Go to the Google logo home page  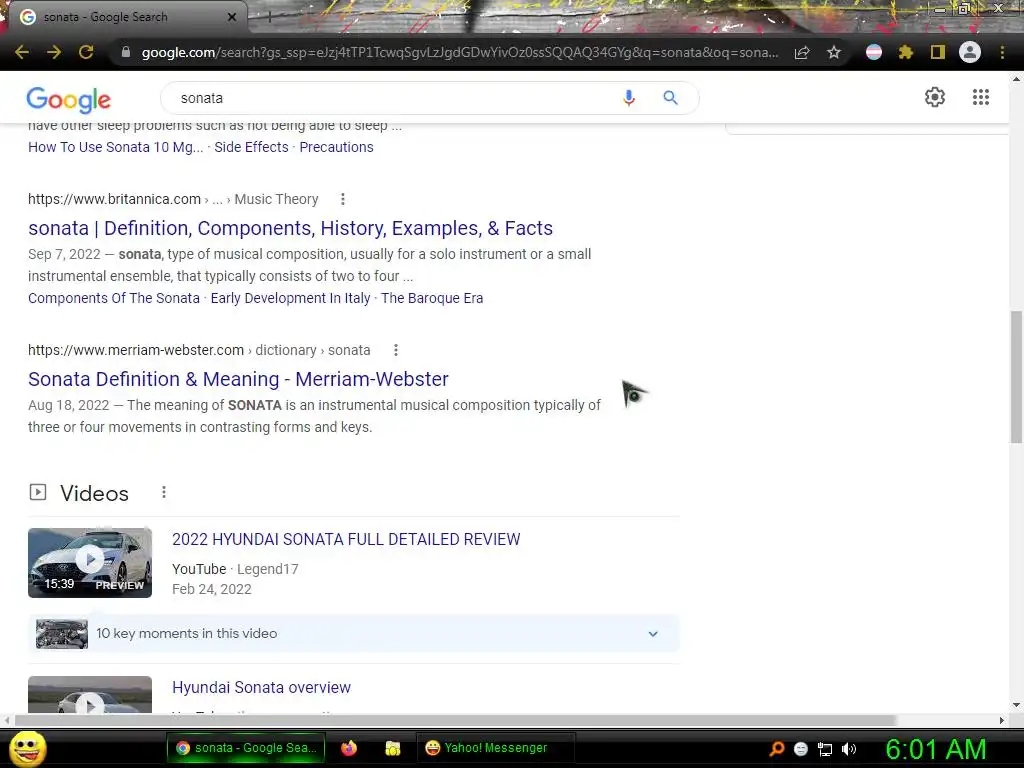tap(69, 99)
